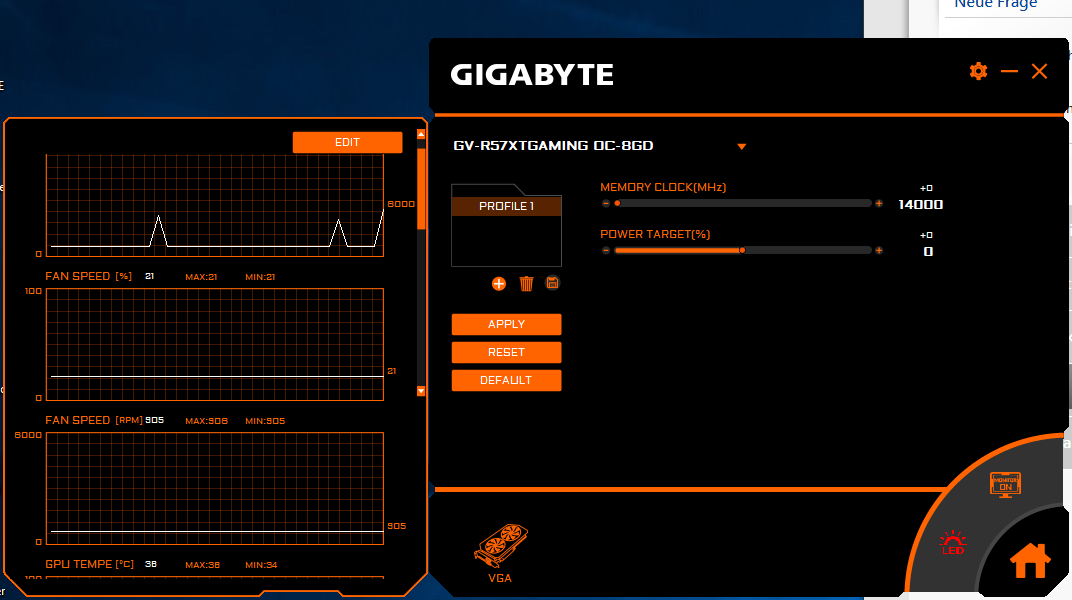Image resolution: width=1072 pixels, height=600 pixels.
Task: Click the GPU TEMPE [°C] label
Action: pos(90,564)
